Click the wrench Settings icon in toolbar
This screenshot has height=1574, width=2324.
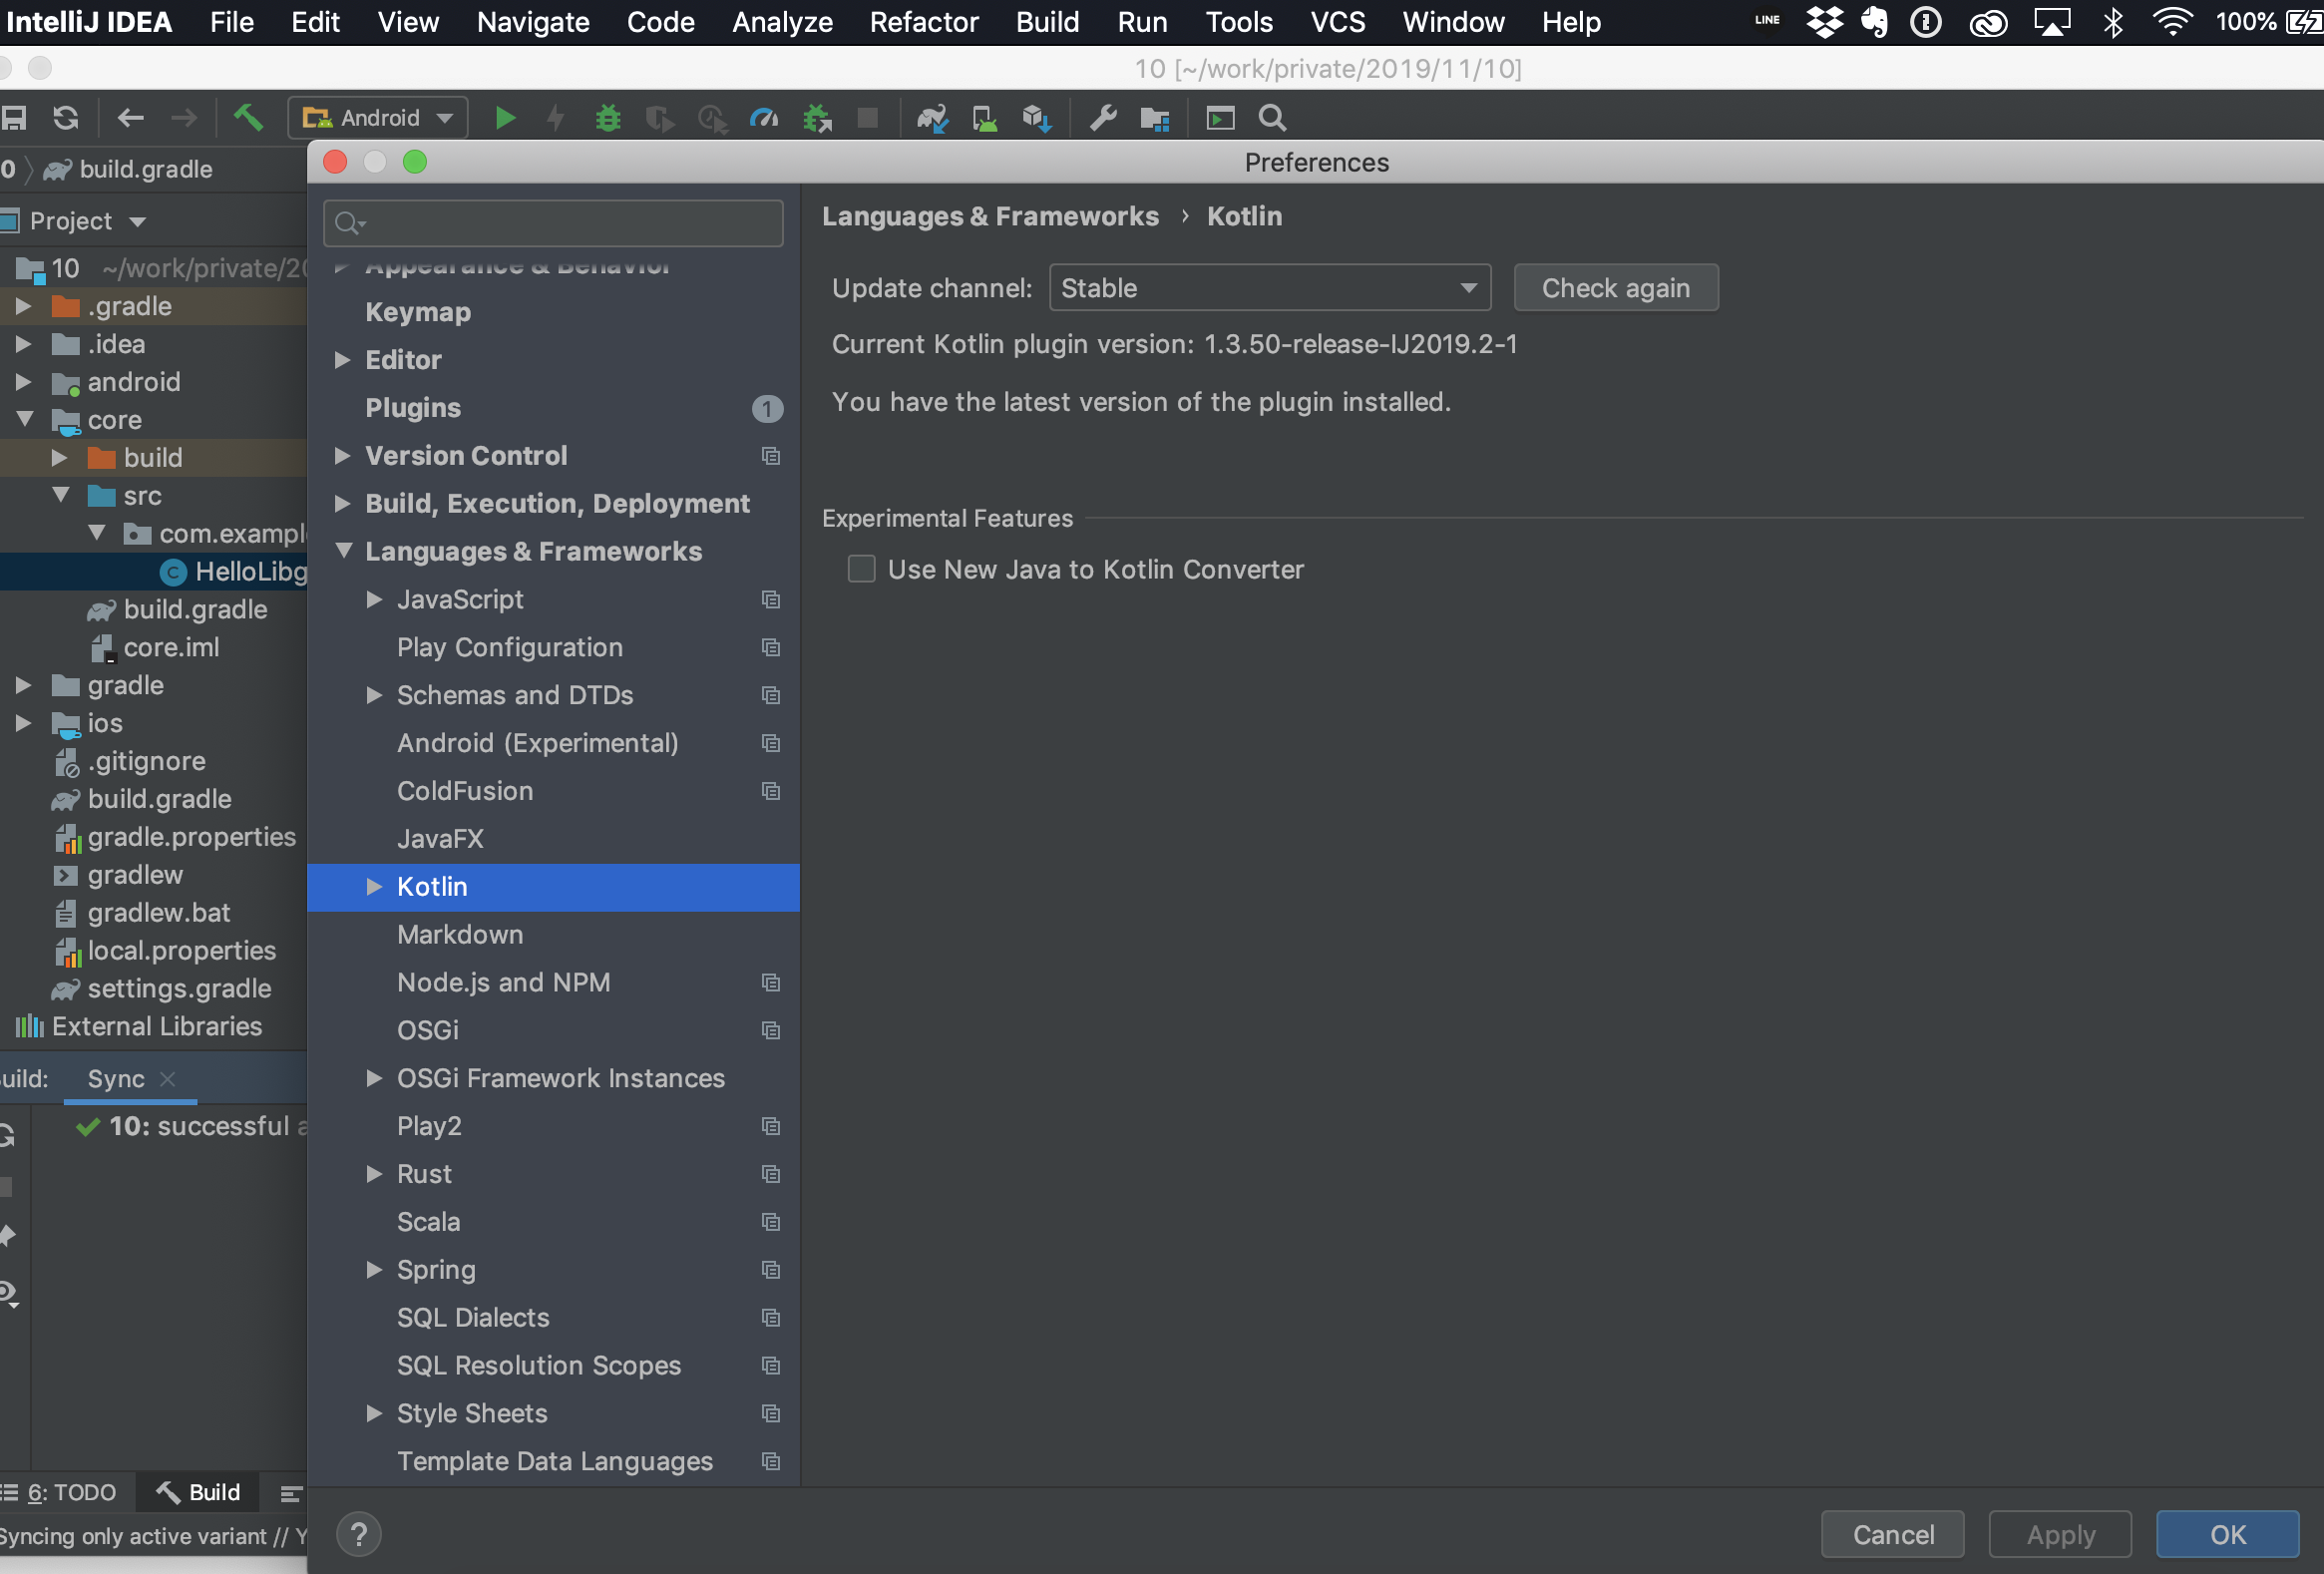(x=1103, y=118)
